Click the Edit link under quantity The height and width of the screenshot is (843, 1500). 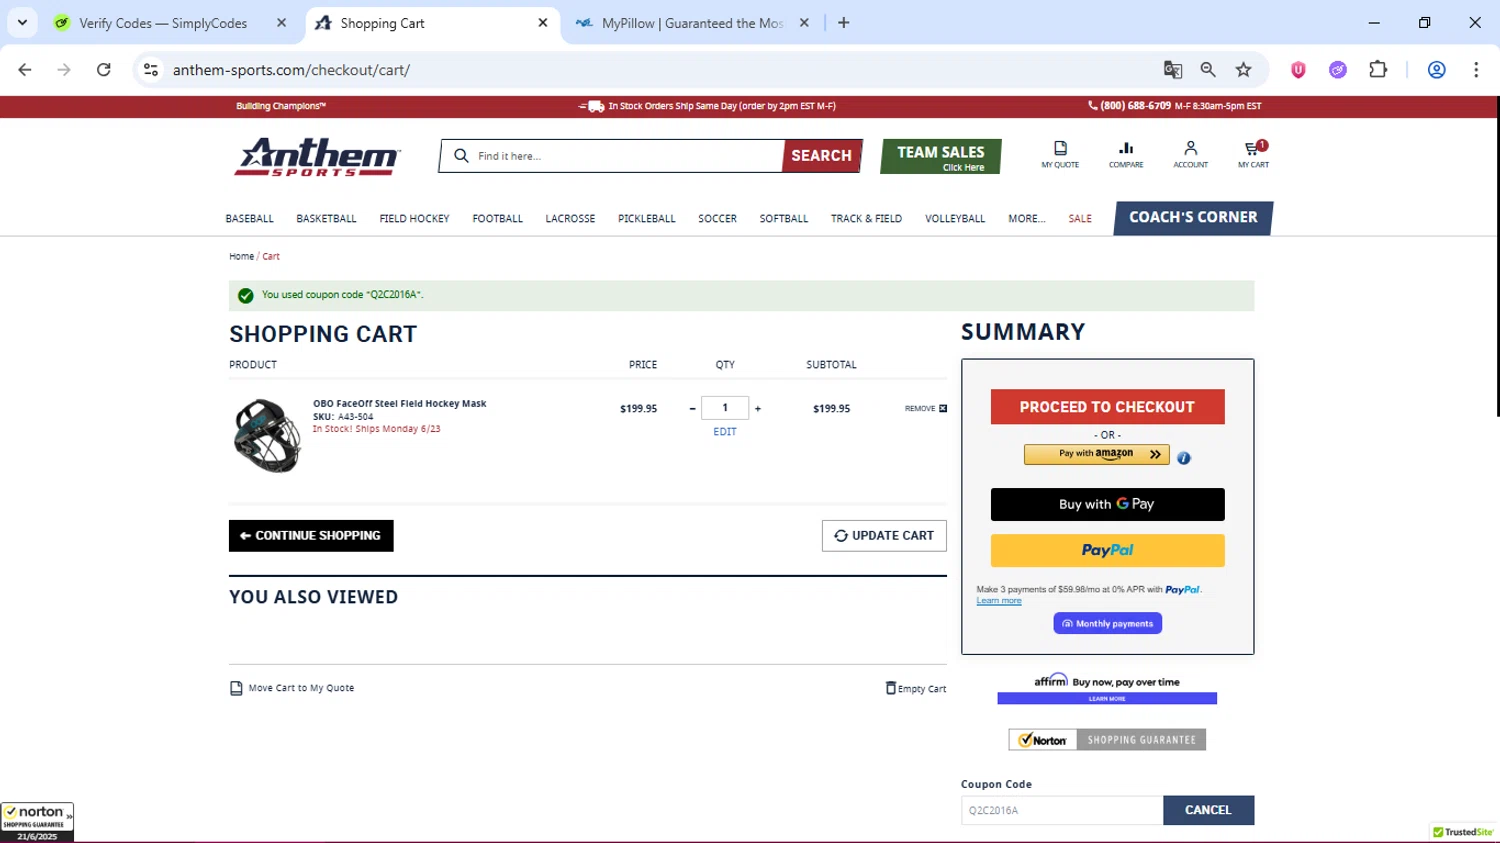[x=725, y=432]
